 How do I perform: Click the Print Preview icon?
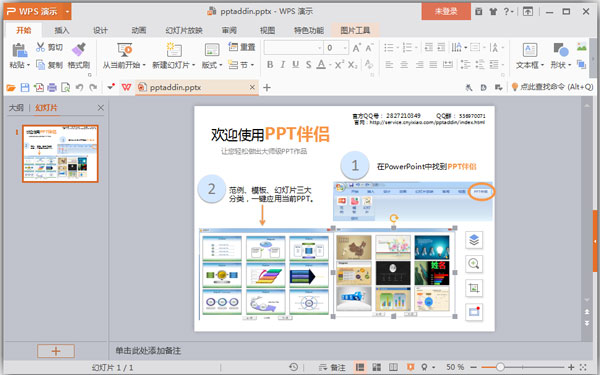click(66, 88)
